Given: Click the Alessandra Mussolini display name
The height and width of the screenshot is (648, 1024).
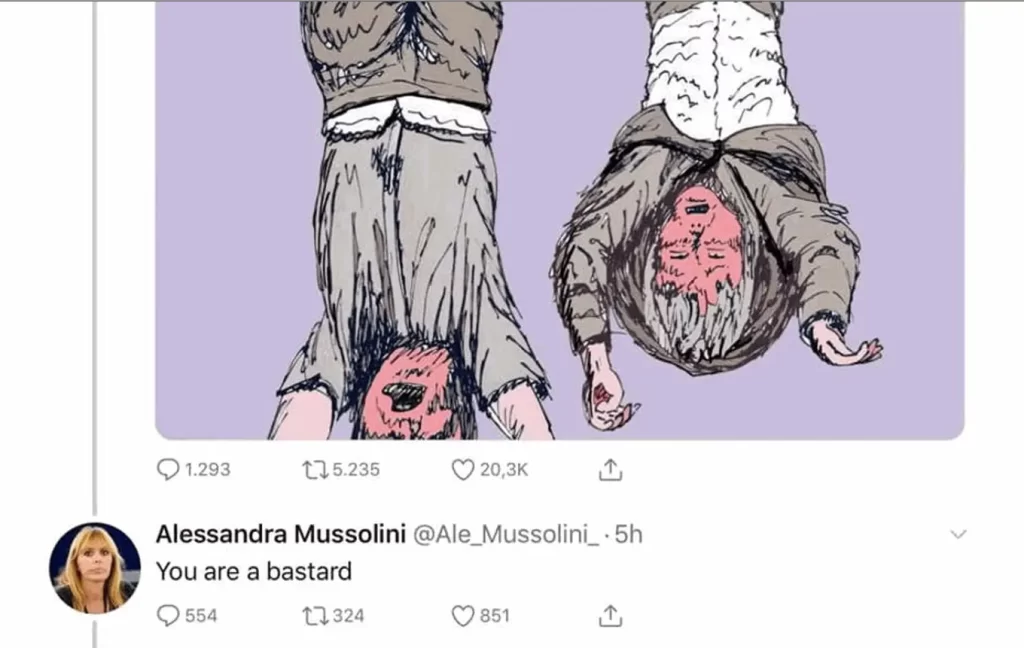Looking at the screenshot, I should click(281, 534).
